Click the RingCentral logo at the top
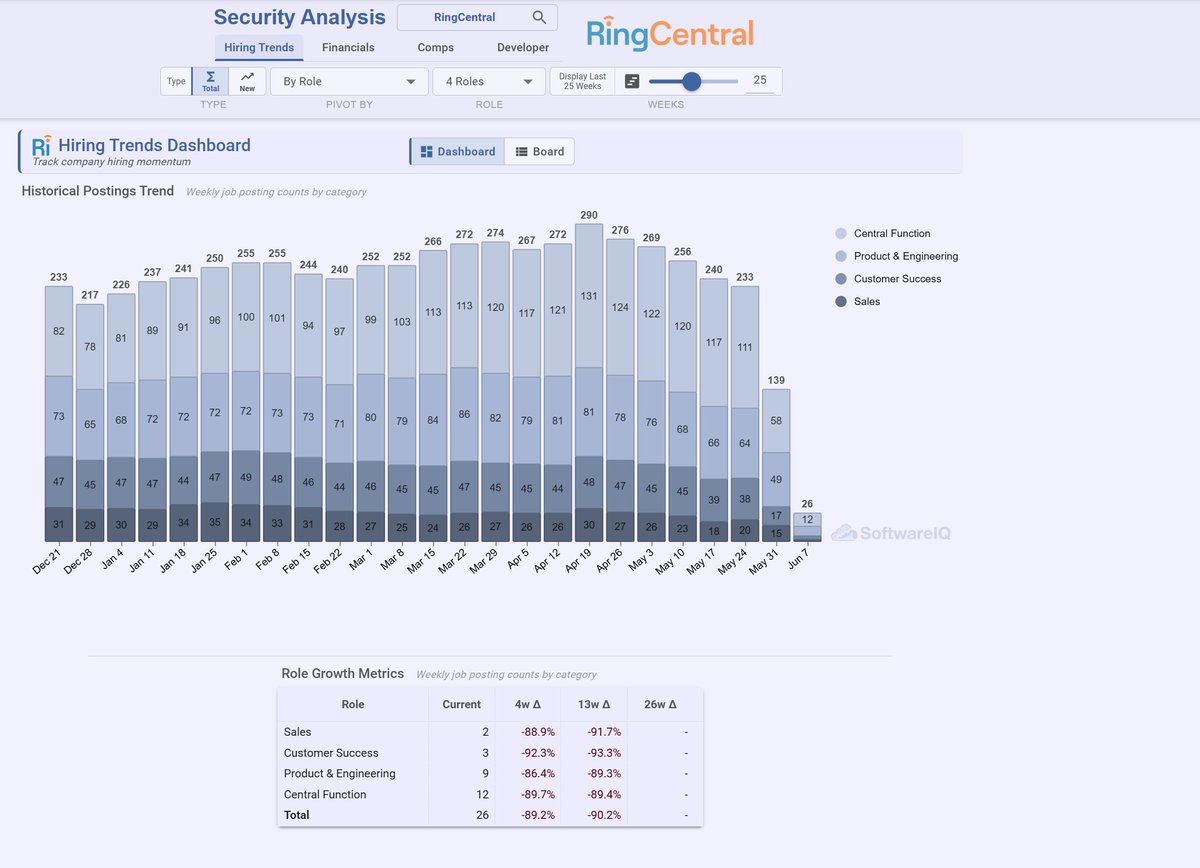This screenshot has height=868, width=1200. [x=669, y=34]
